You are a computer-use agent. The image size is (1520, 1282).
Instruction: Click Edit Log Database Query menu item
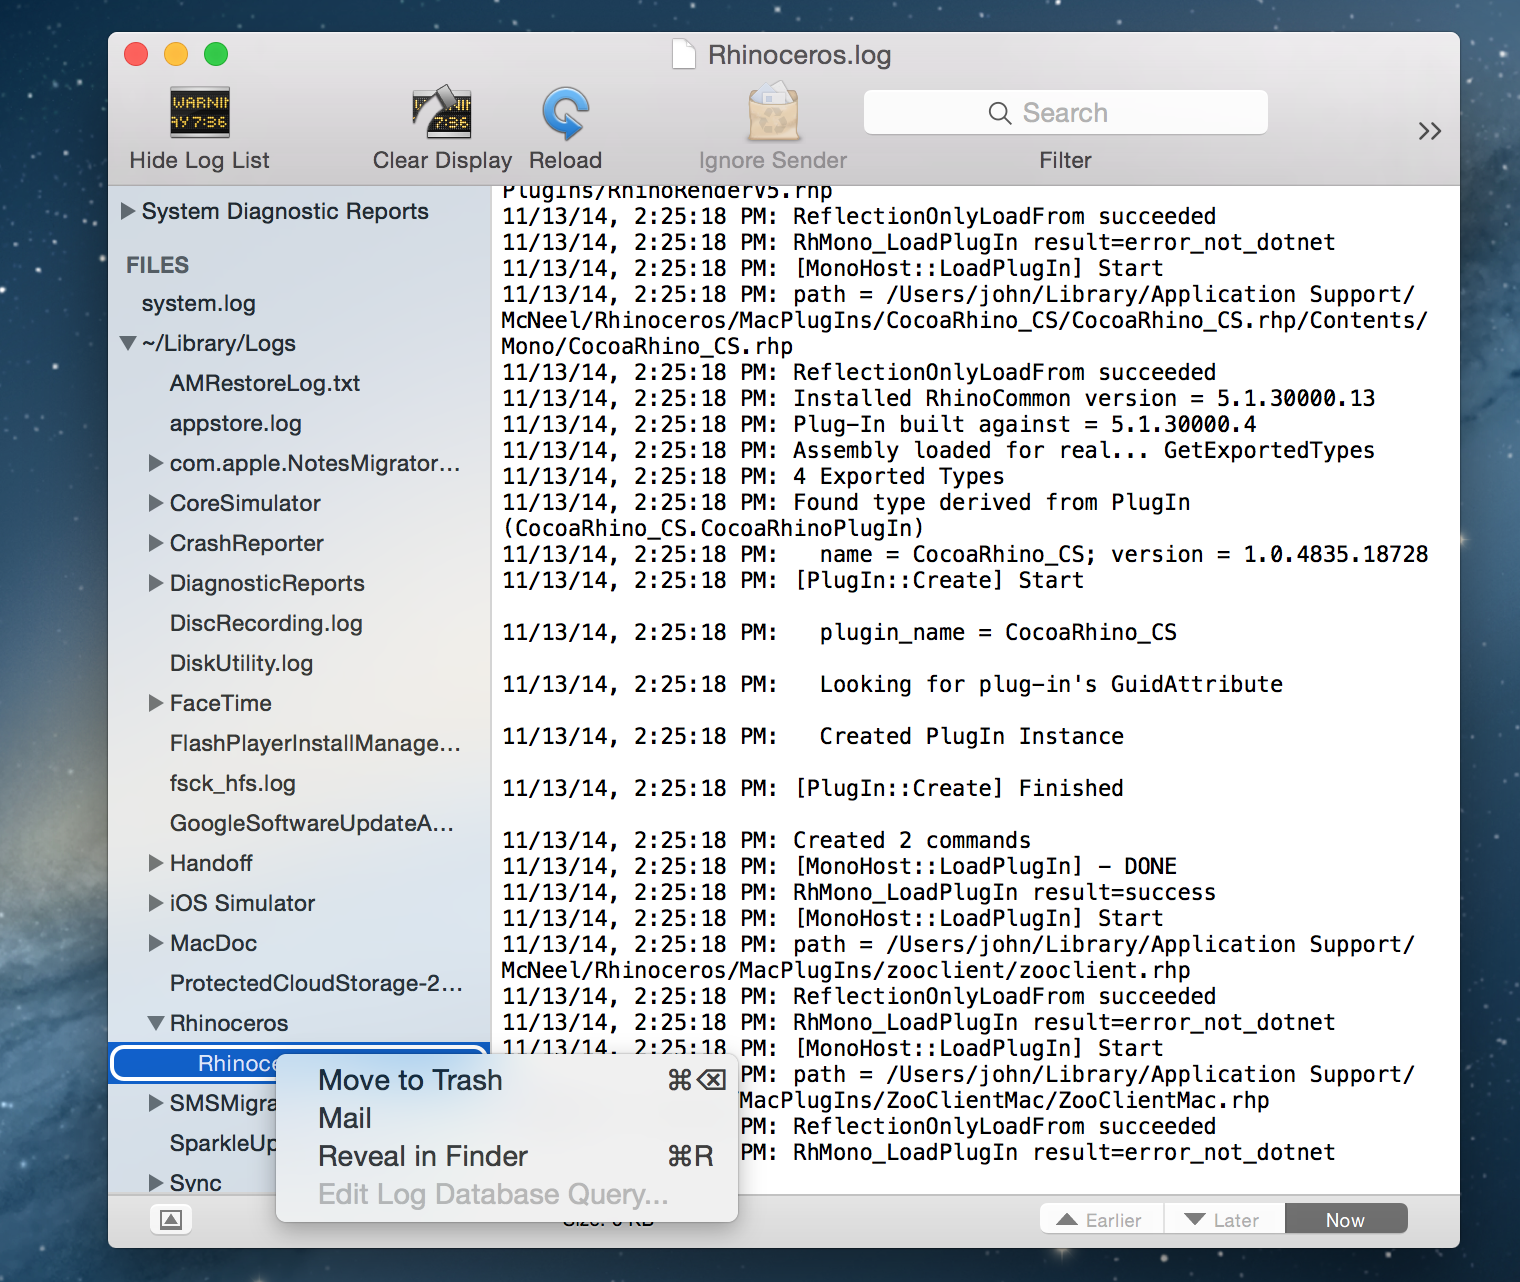pyautogui.click(x=507, y=1194)
